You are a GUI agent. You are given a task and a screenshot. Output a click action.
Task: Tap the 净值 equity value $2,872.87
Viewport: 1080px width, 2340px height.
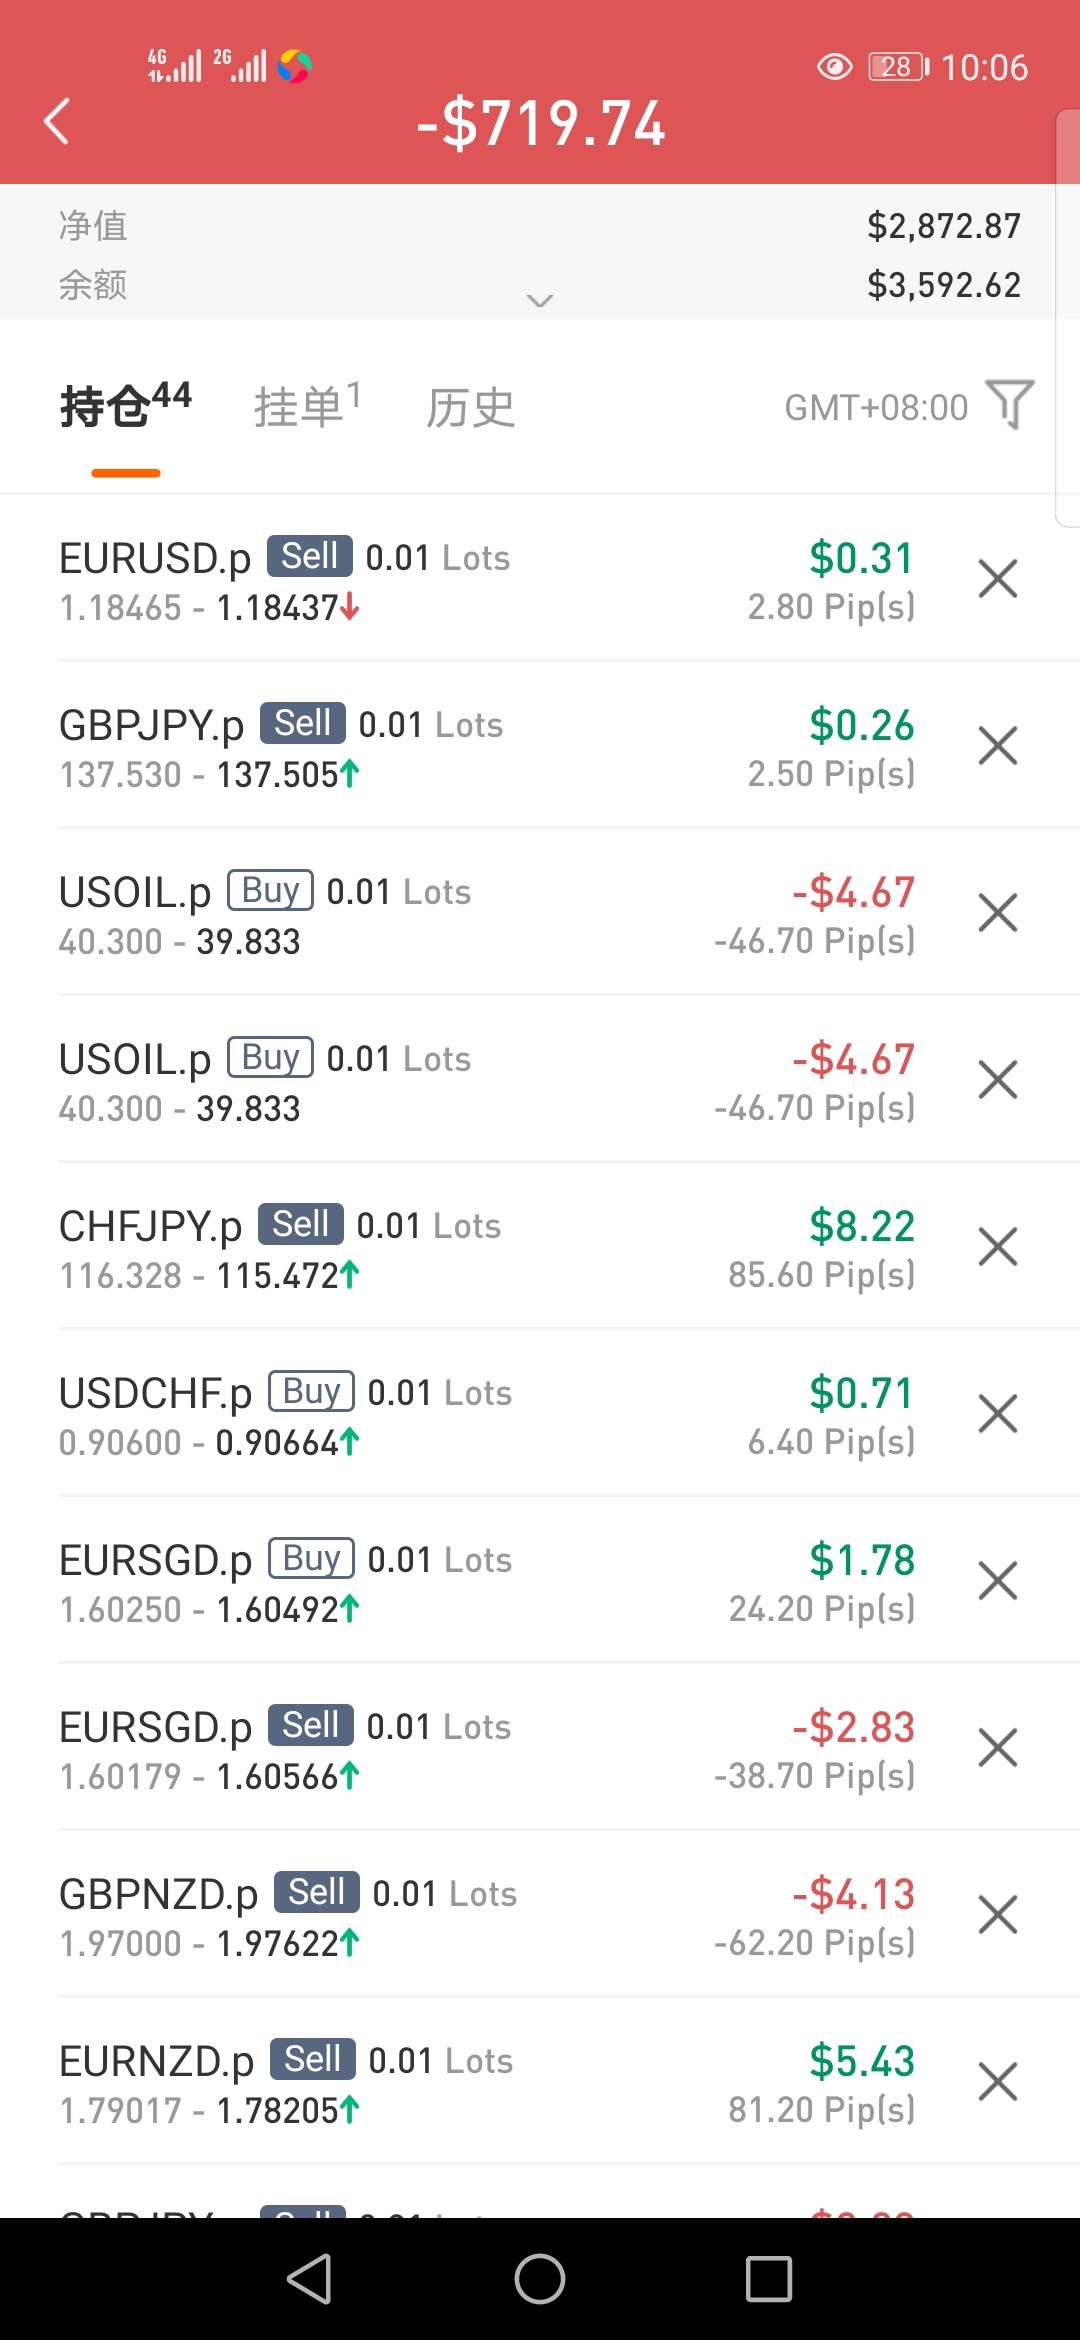coord(943,226)
